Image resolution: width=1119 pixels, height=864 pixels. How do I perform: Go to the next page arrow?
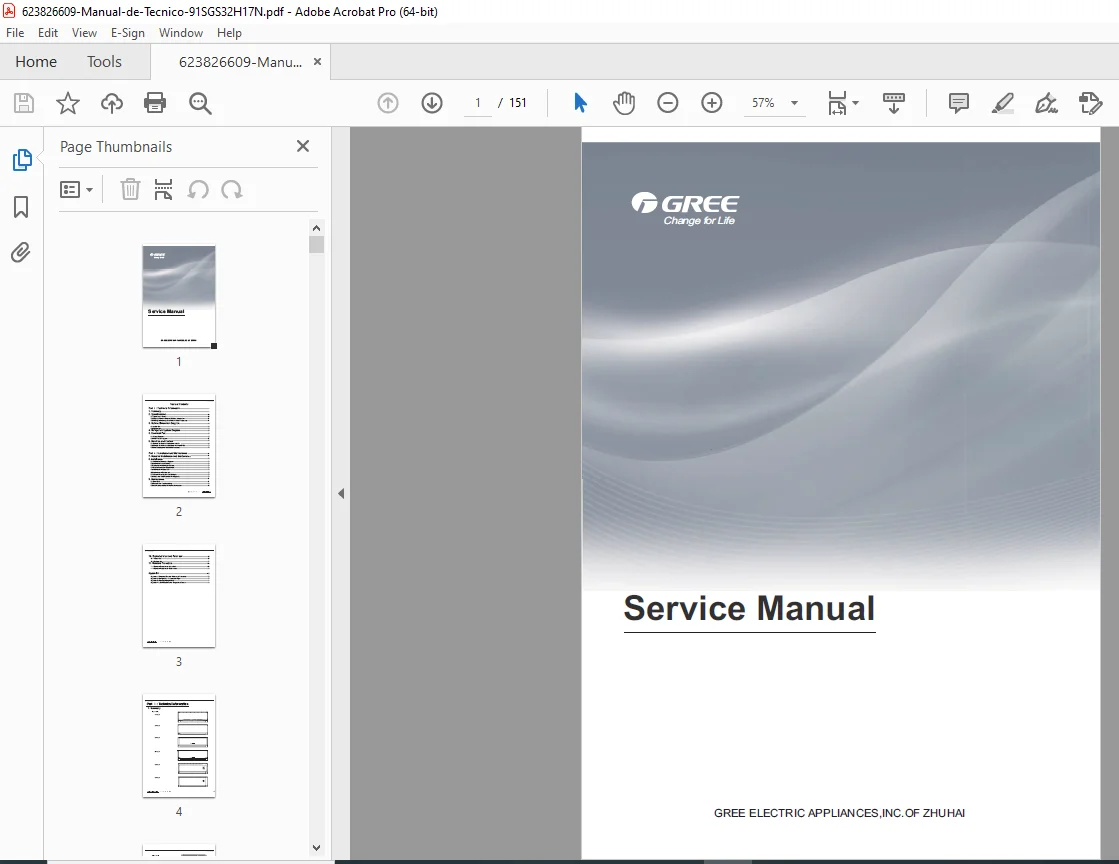432,103
